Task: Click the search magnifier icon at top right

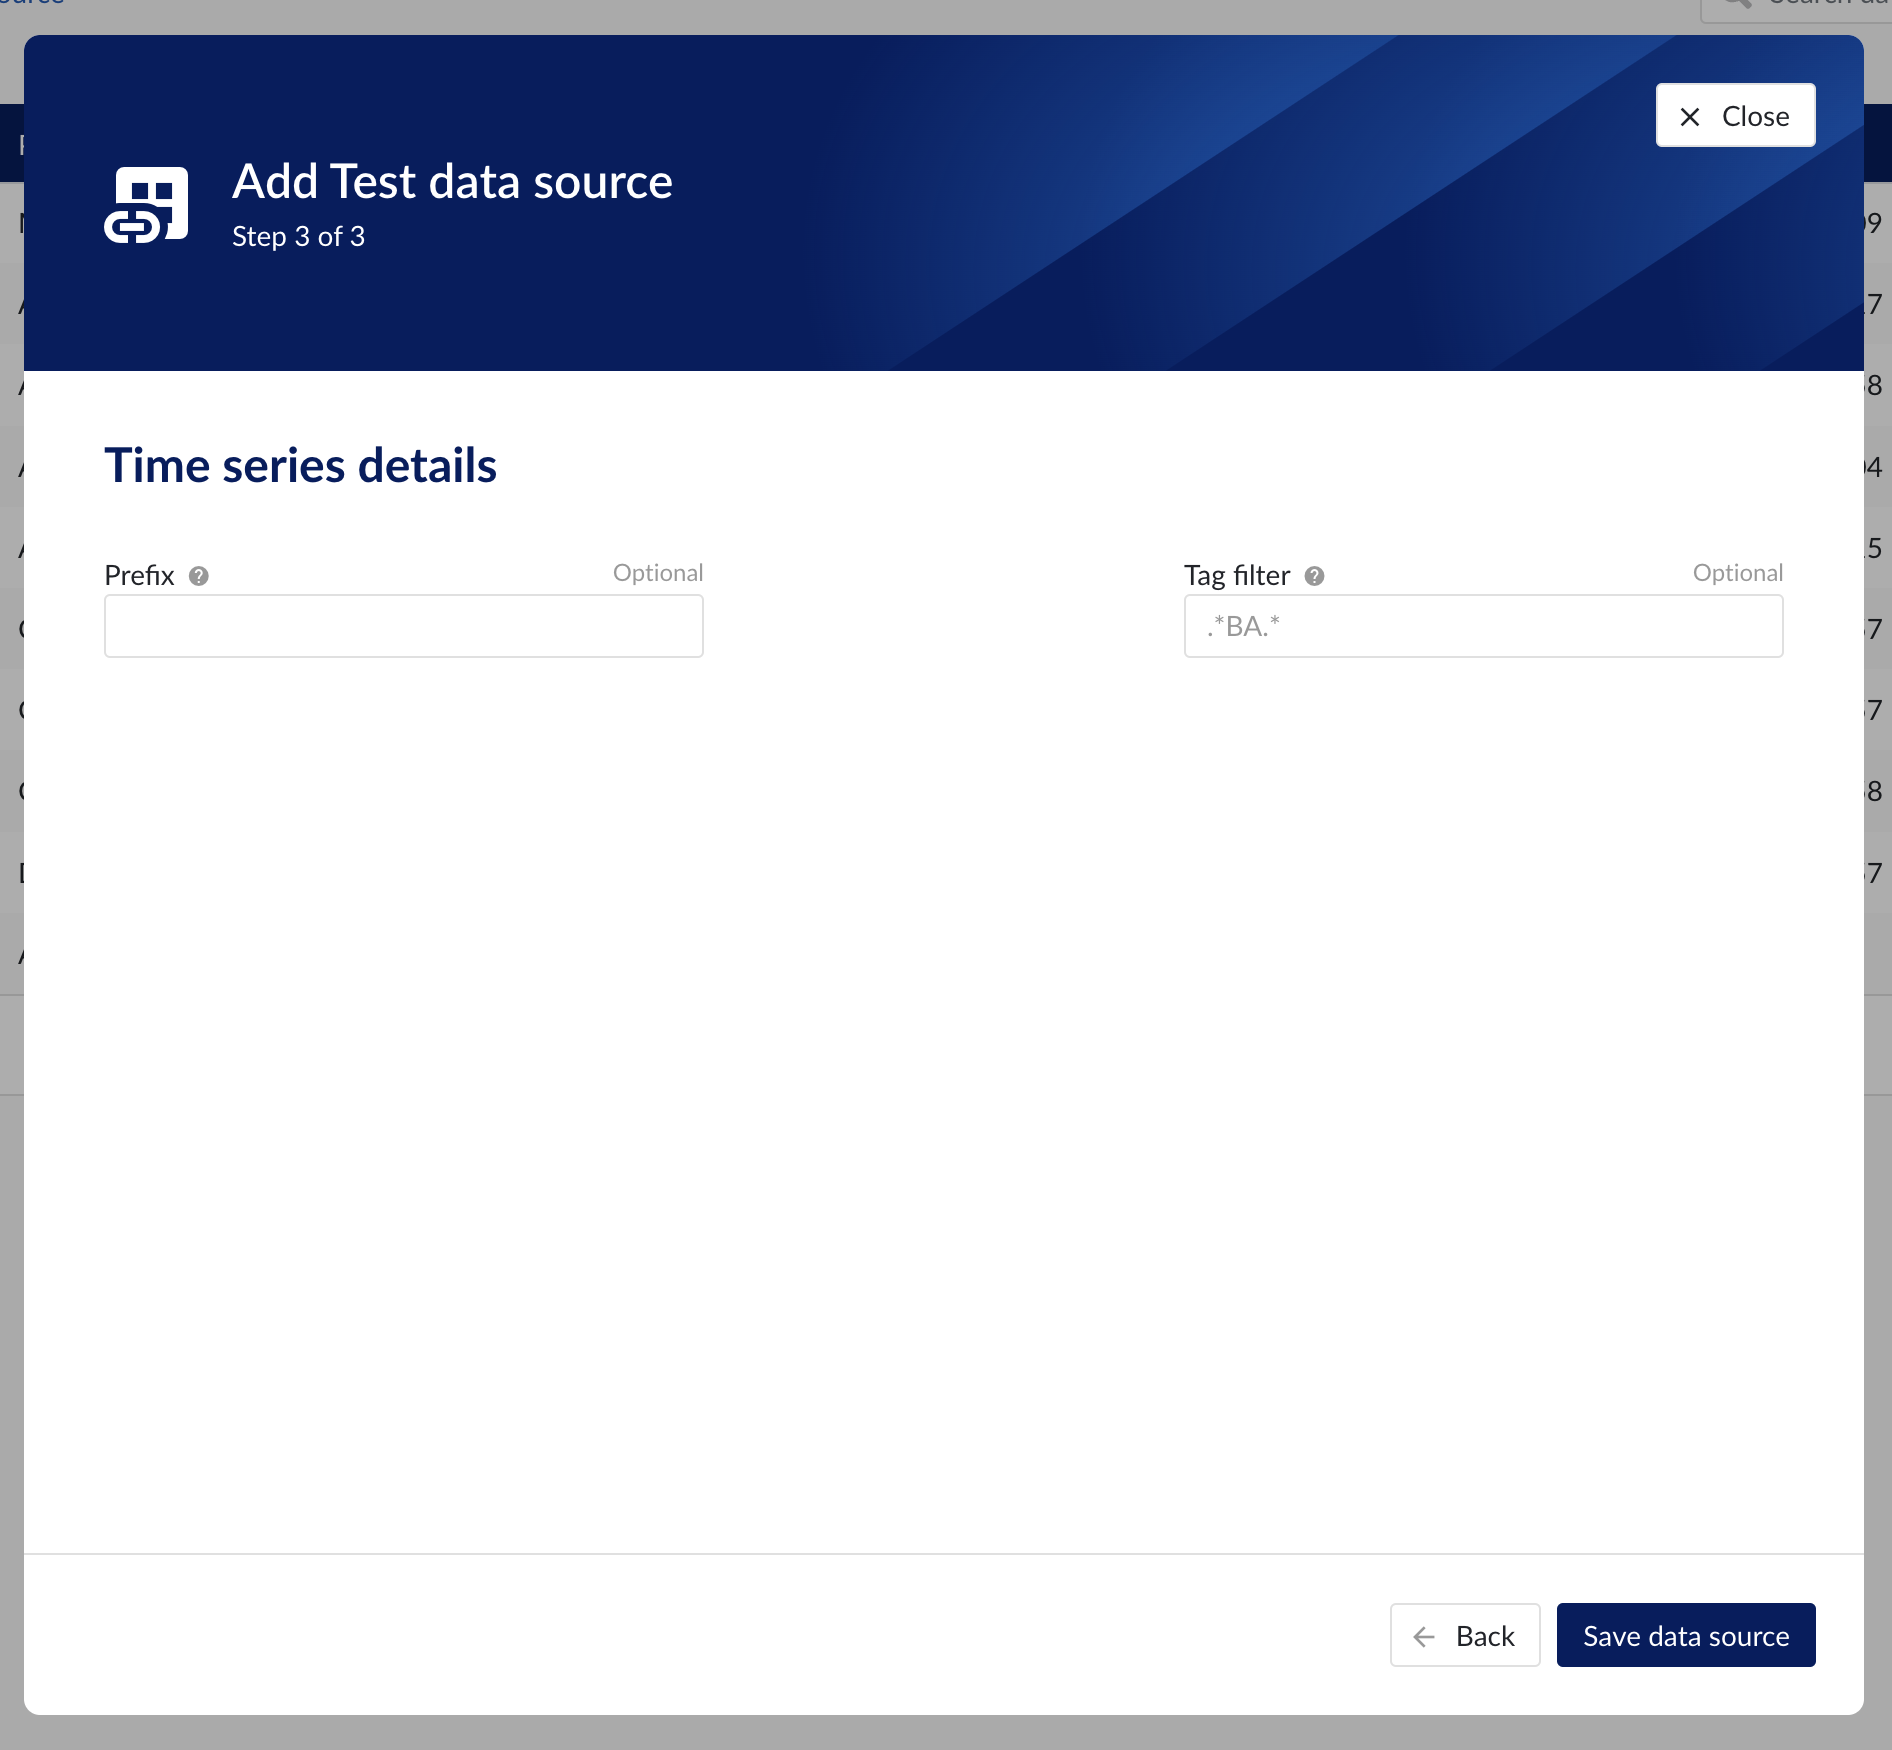Action: (x=1738, y=6)
